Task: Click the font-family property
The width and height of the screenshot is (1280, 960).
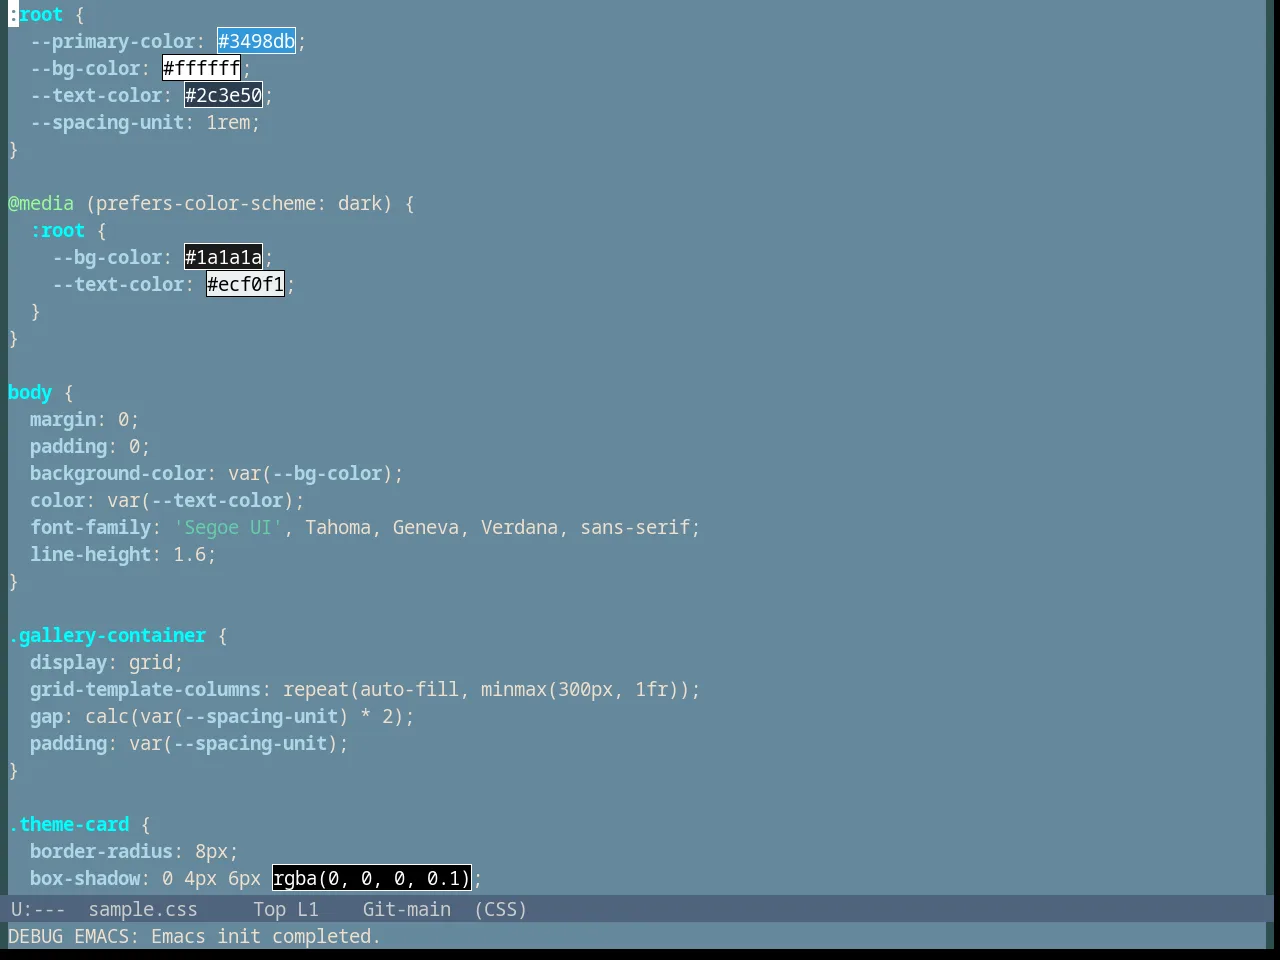Action: 91,527
